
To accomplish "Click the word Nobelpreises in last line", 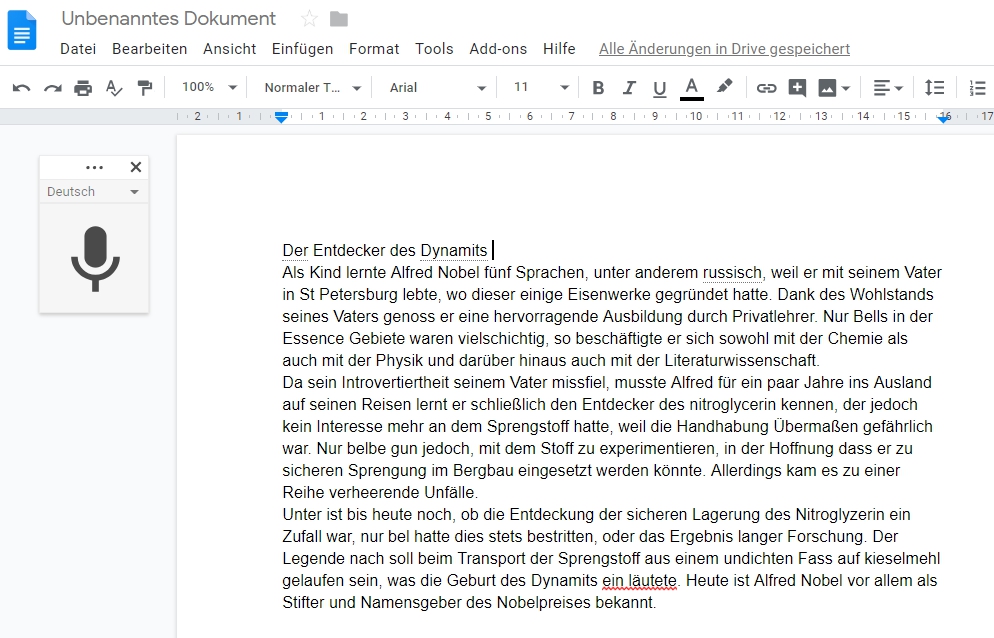I will (x=543, y=602).
